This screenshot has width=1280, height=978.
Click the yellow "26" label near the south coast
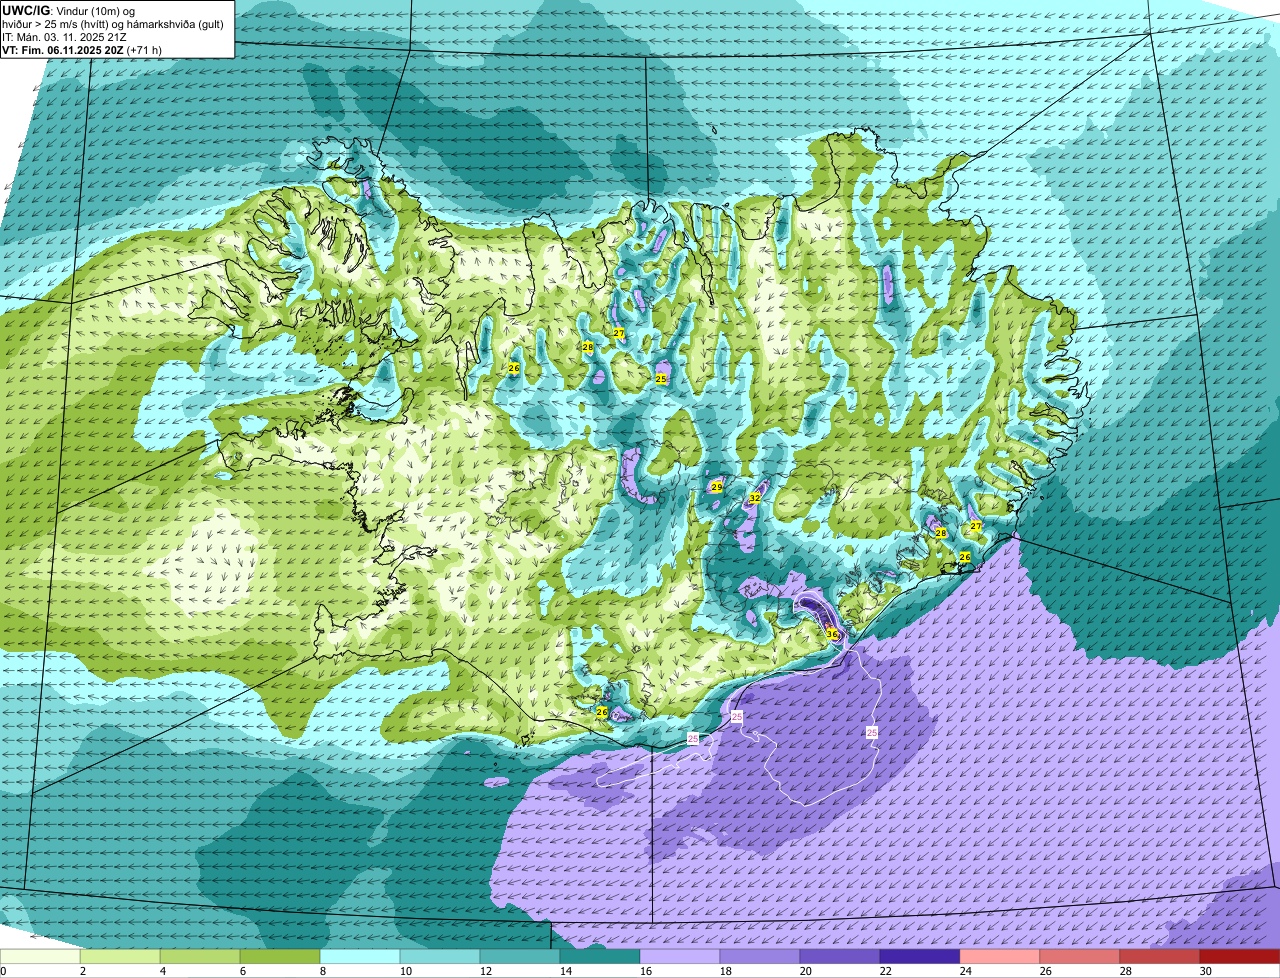[602, 712]
